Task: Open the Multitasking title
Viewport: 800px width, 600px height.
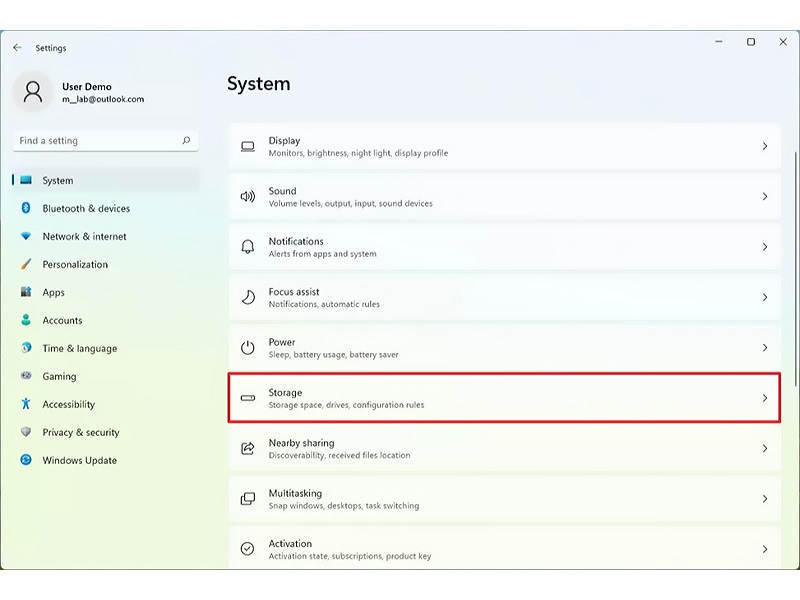Action: (295, 493)
